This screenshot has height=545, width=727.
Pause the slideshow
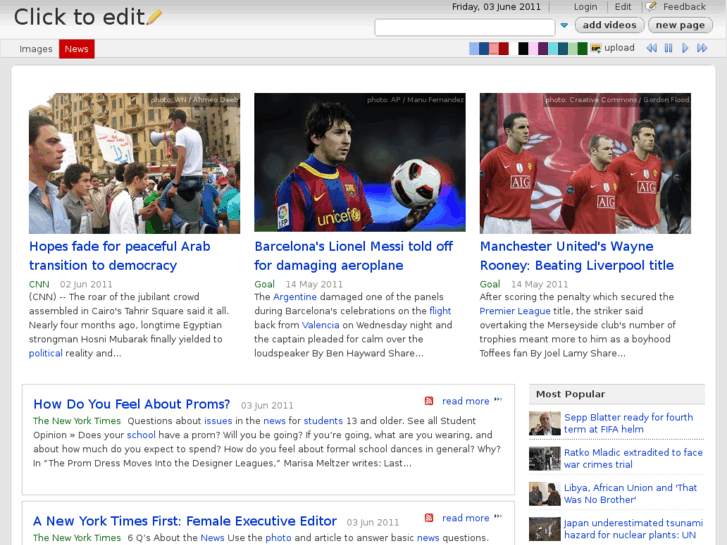coord(669,48)
